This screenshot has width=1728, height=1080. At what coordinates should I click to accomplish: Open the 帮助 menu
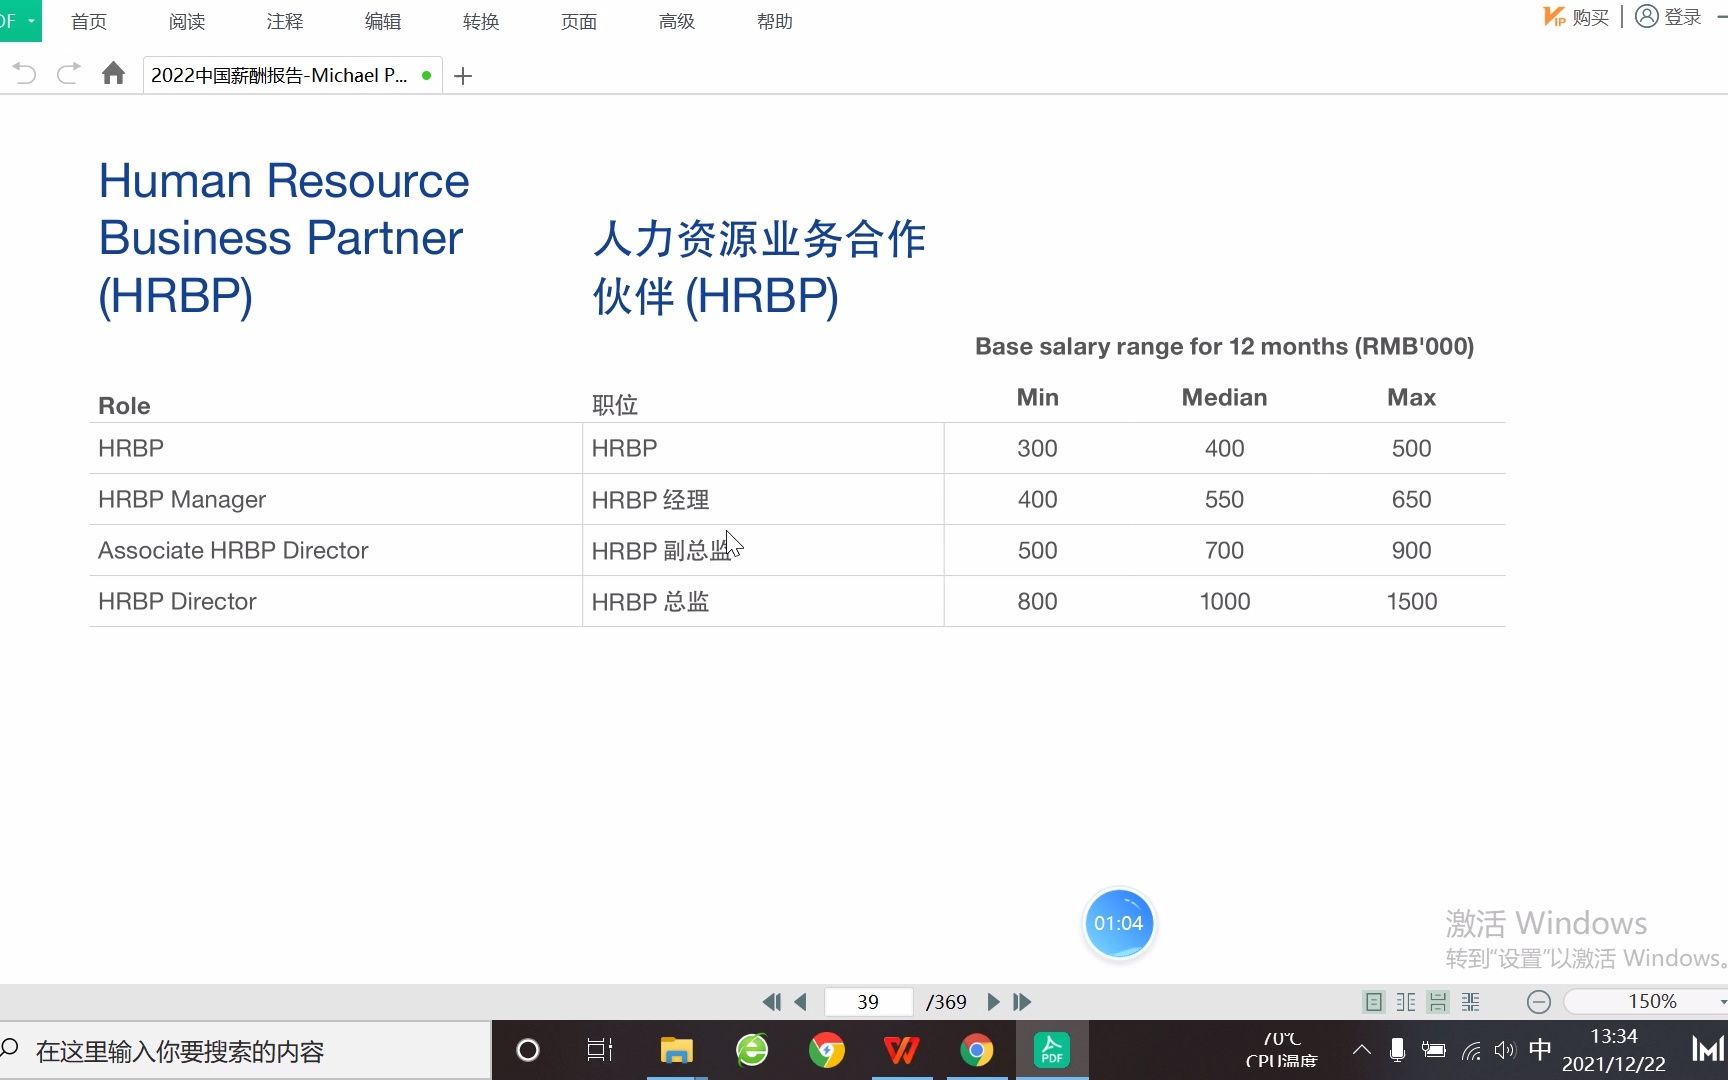tap(775, 21)
